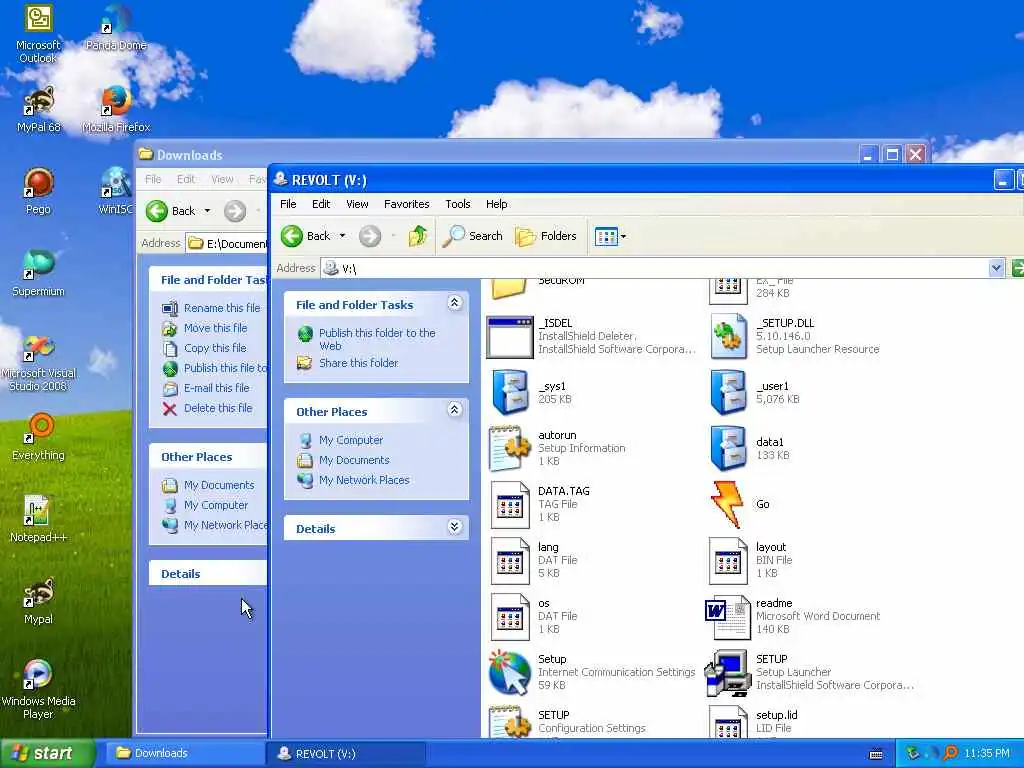Select Setup Internet Communication Settings icon
Image resolution: width=1024 pixels, height=768 pixels.
pyautogui.click(x=510, y=673)
